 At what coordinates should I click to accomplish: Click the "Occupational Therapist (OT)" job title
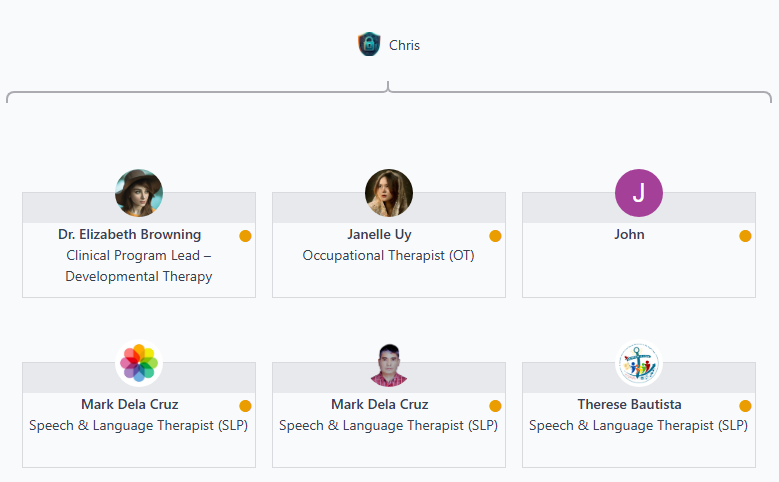(x=389, y=256)
